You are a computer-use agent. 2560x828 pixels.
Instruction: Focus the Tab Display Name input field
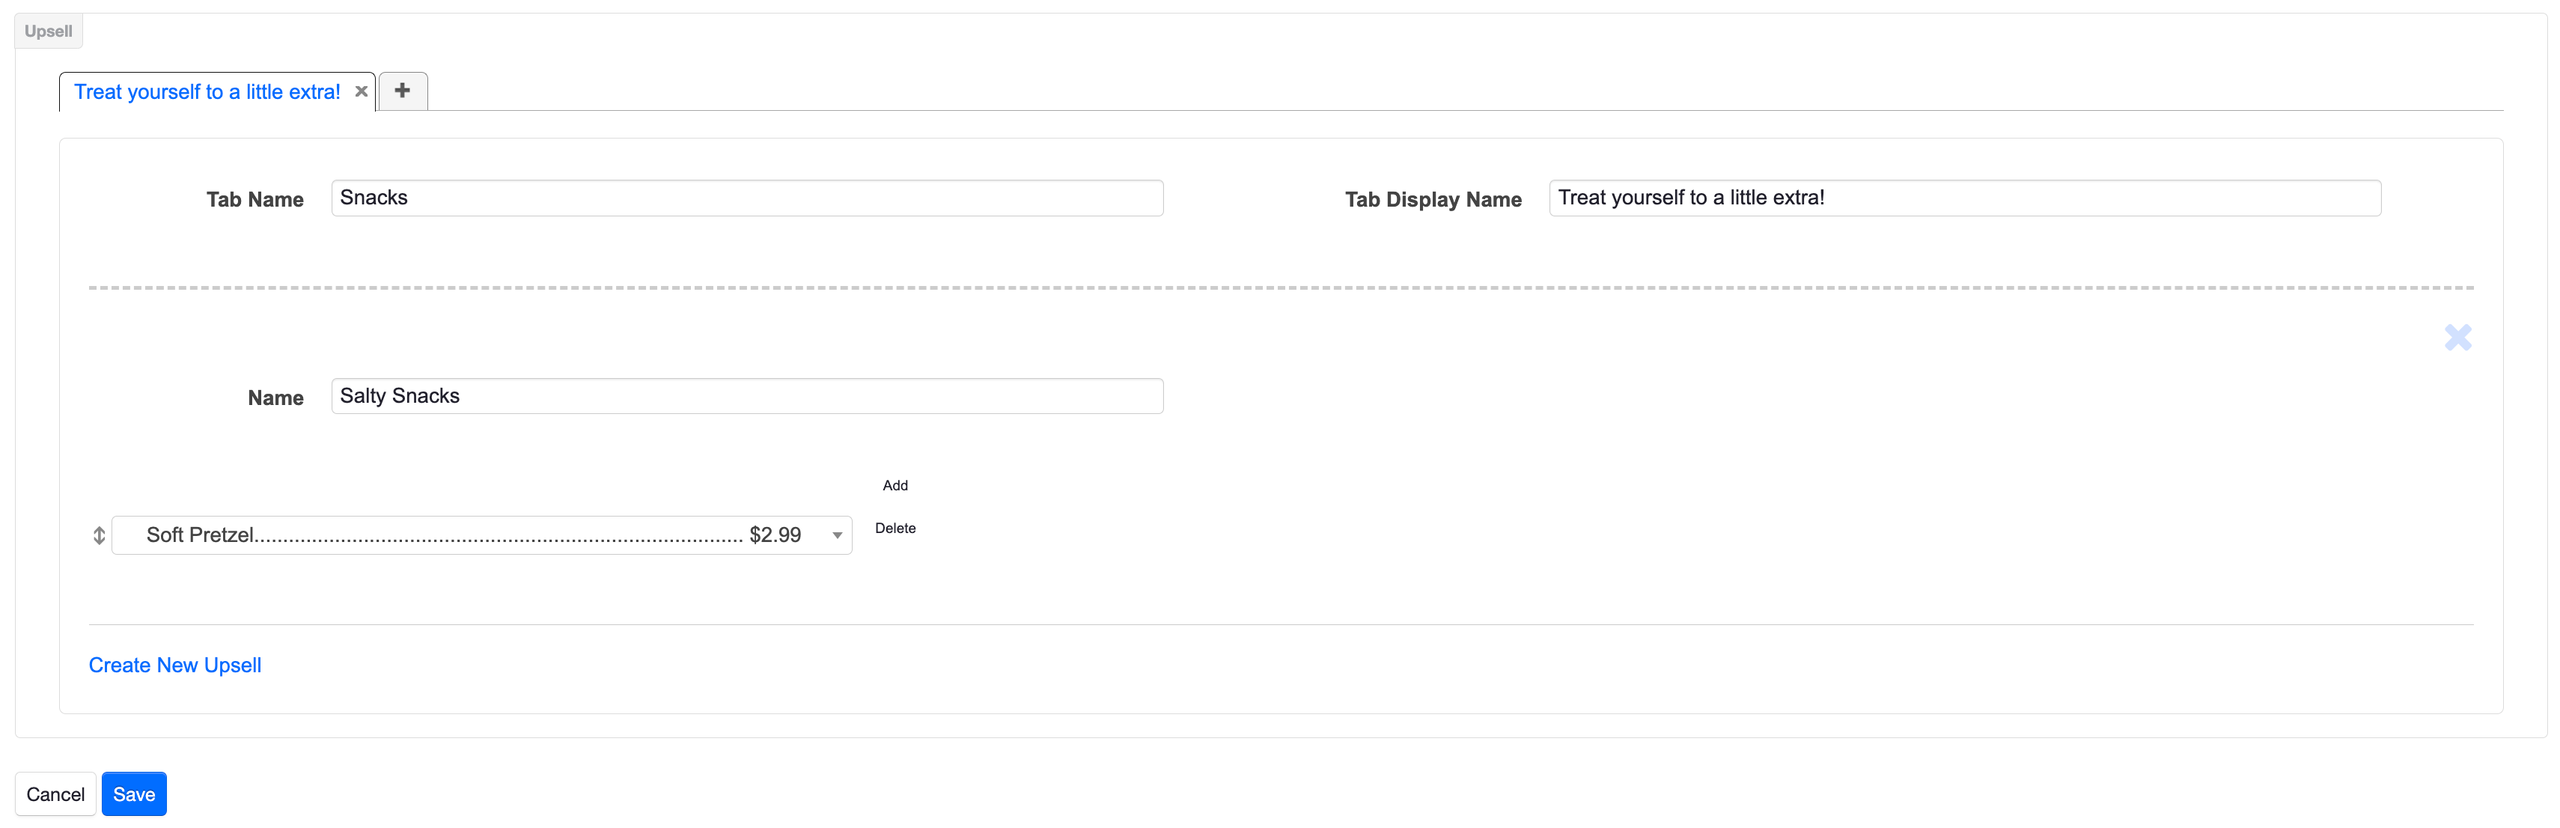click(x=1964, y=198)
